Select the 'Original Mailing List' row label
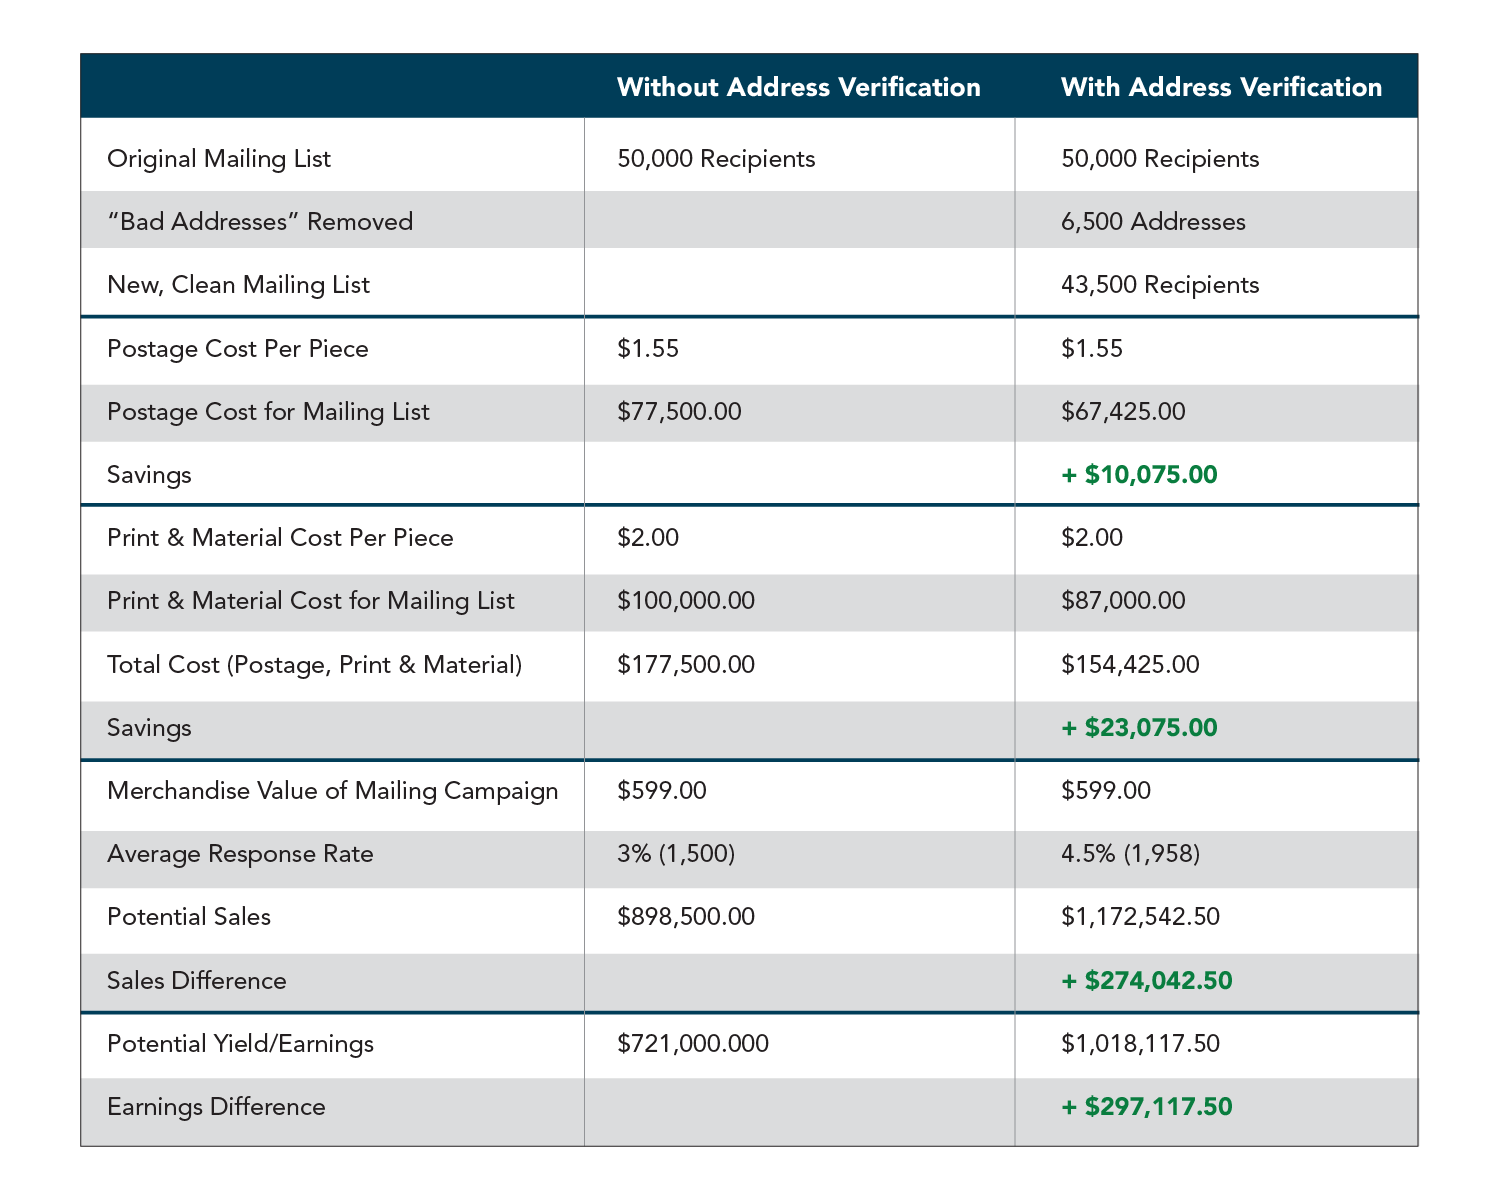Image resolution: width=1500 pixels, height=1200 pixels. (x=219, y=159)
